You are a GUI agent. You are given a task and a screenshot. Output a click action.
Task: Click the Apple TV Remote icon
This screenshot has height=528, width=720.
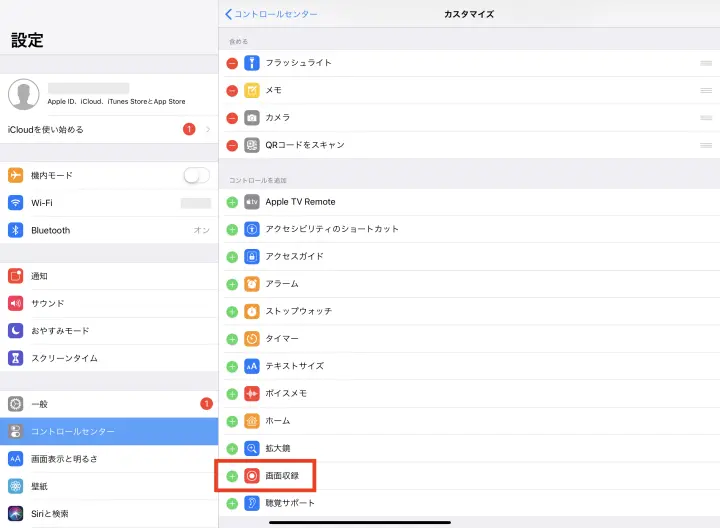coord(252,202)
